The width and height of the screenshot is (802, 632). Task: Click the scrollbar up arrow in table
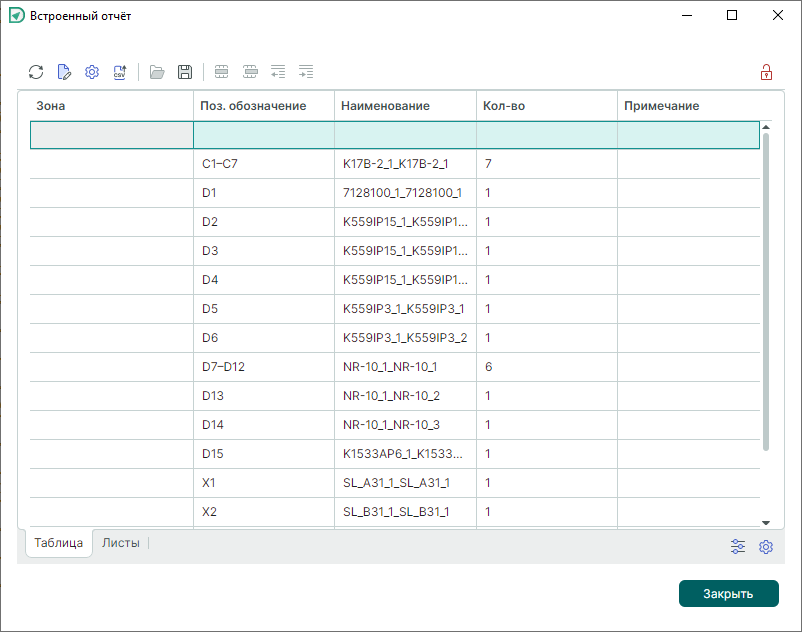(766, 127)
